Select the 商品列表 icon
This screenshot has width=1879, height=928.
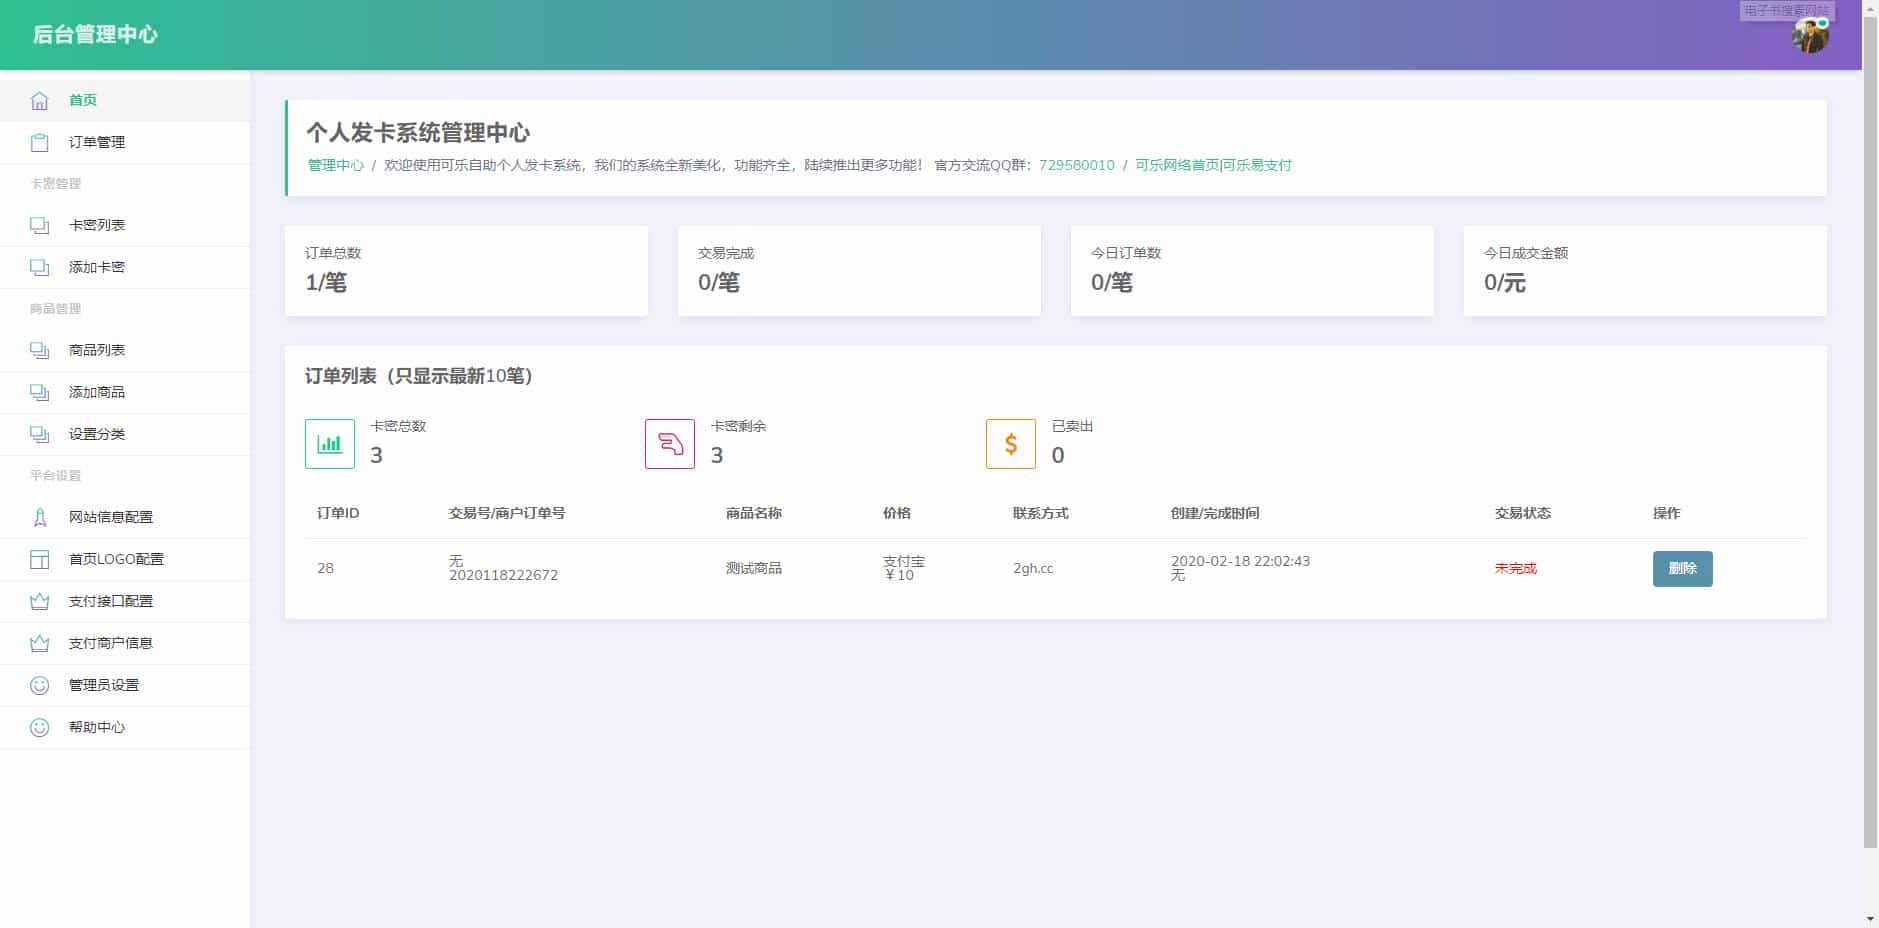(39, 350)
